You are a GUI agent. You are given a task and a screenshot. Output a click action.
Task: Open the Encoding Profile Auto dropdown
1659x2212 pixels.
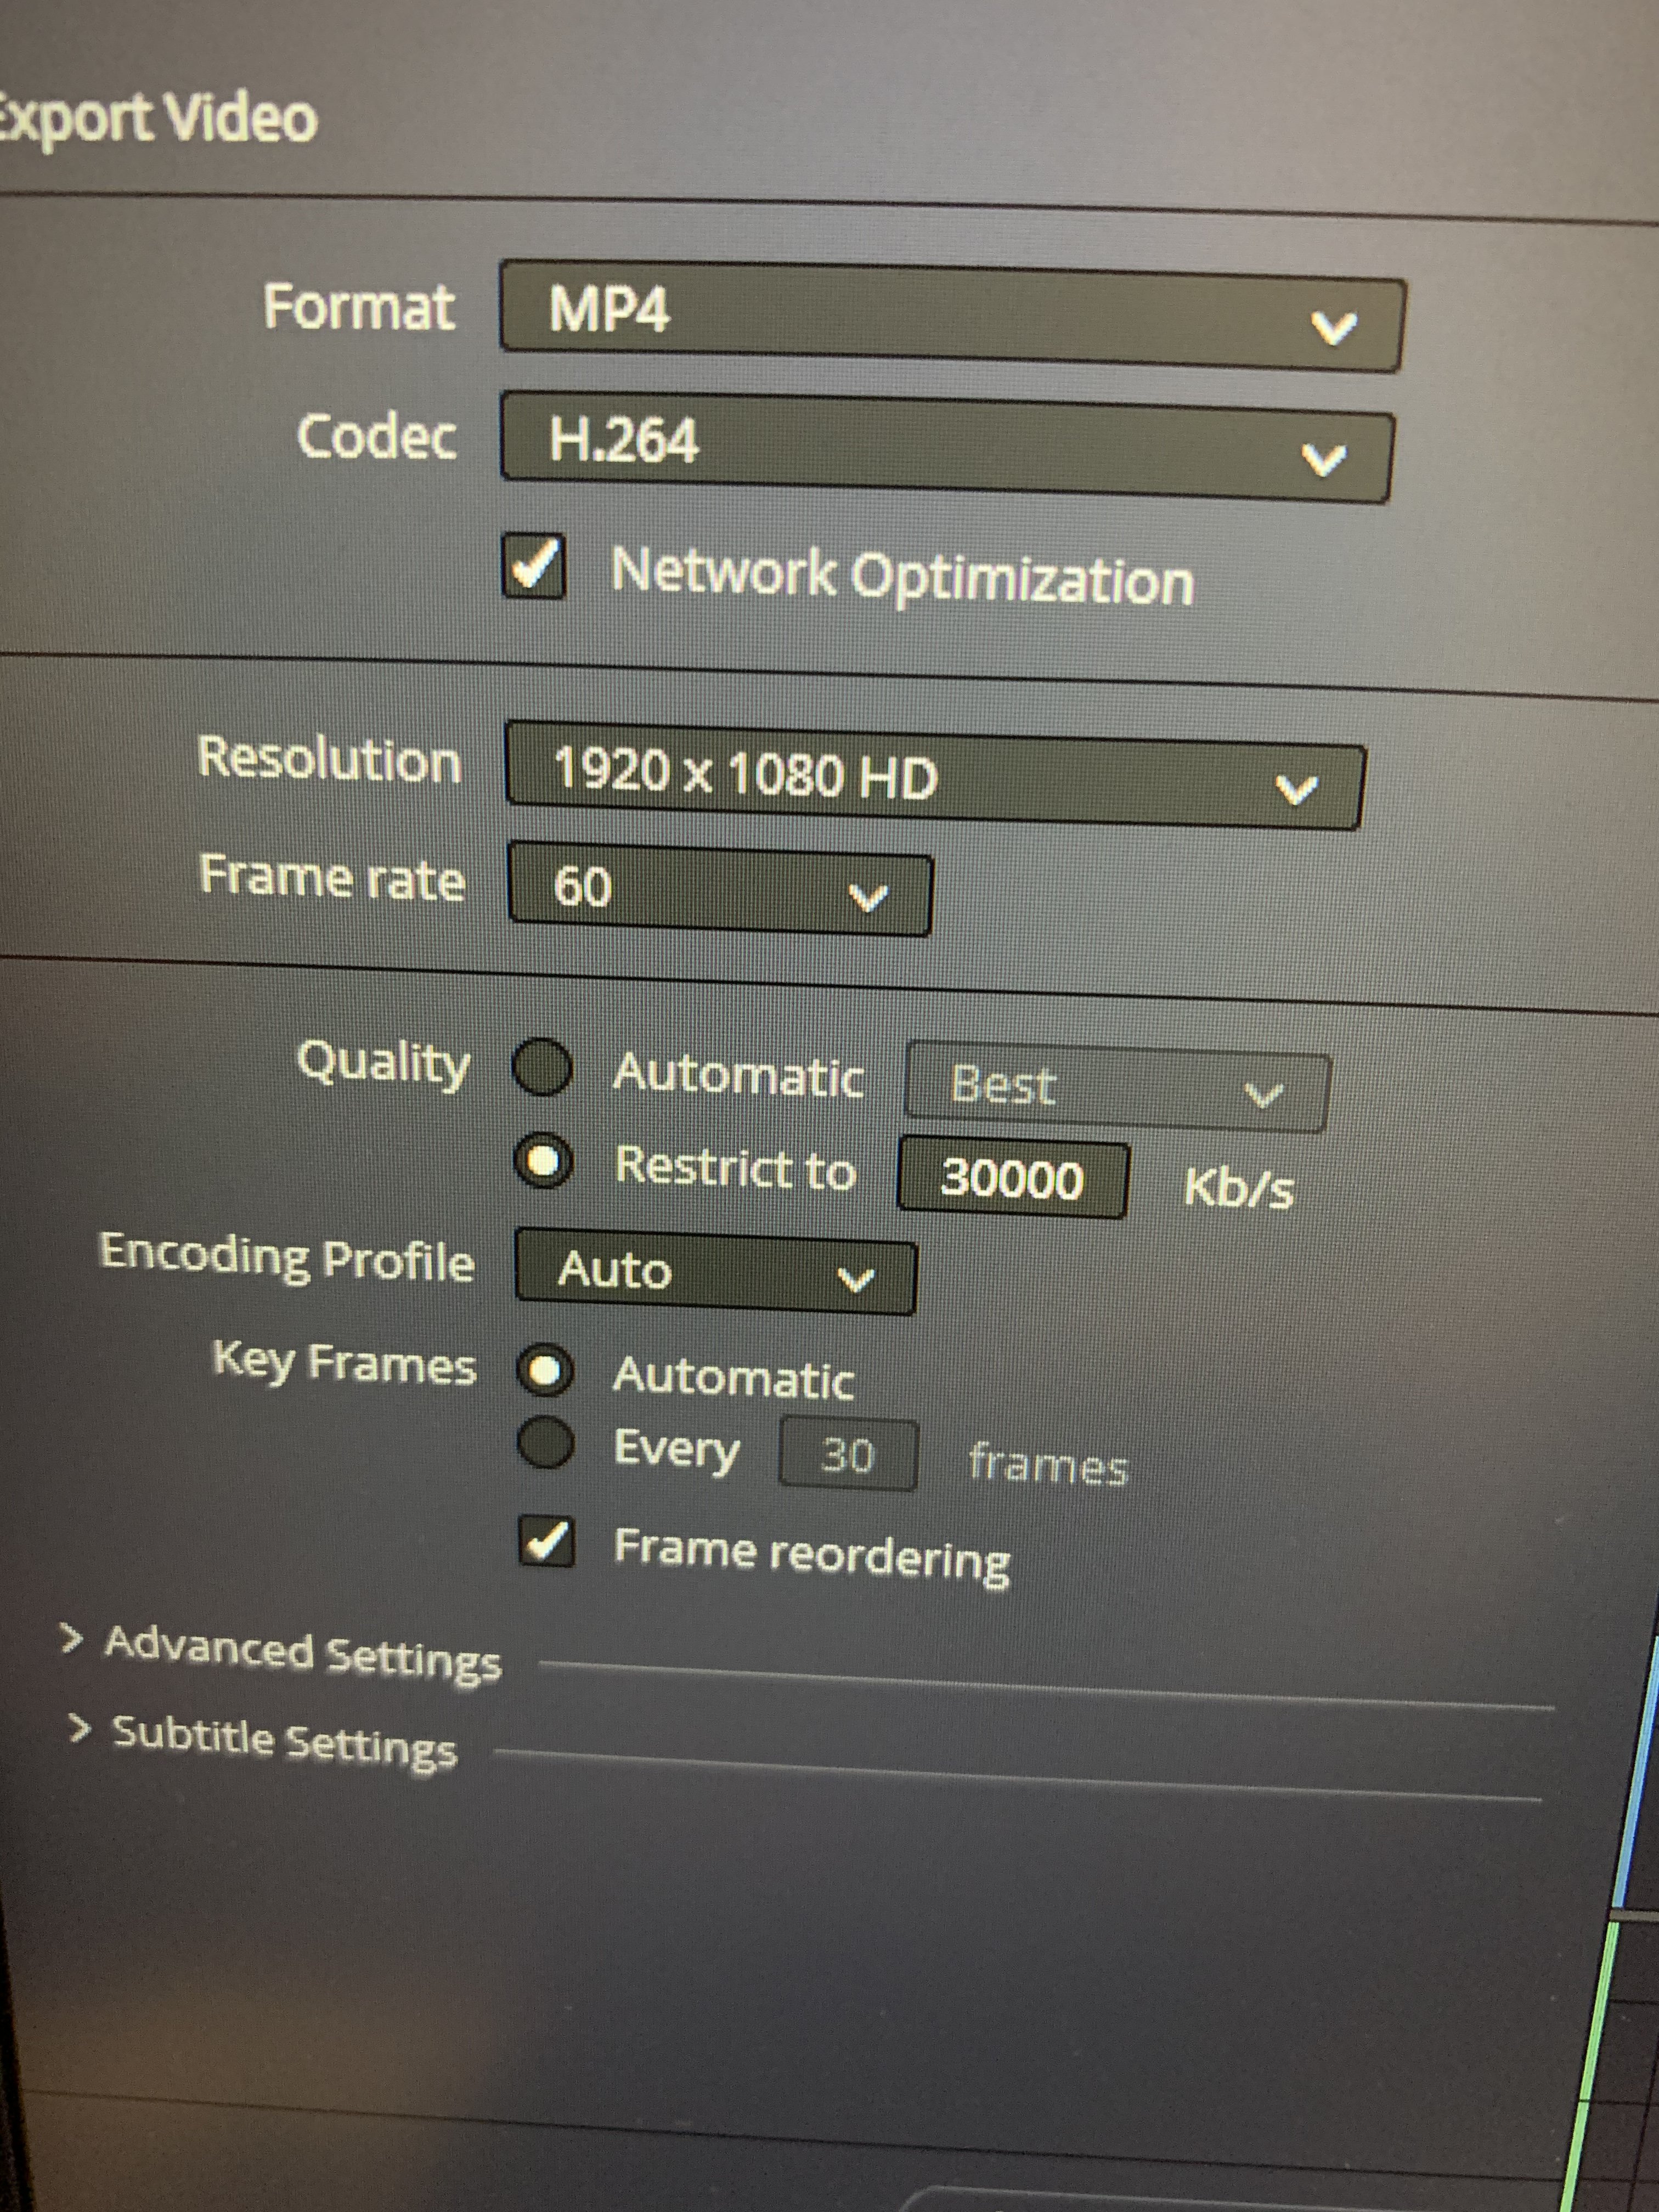(x=714, y=1272)
